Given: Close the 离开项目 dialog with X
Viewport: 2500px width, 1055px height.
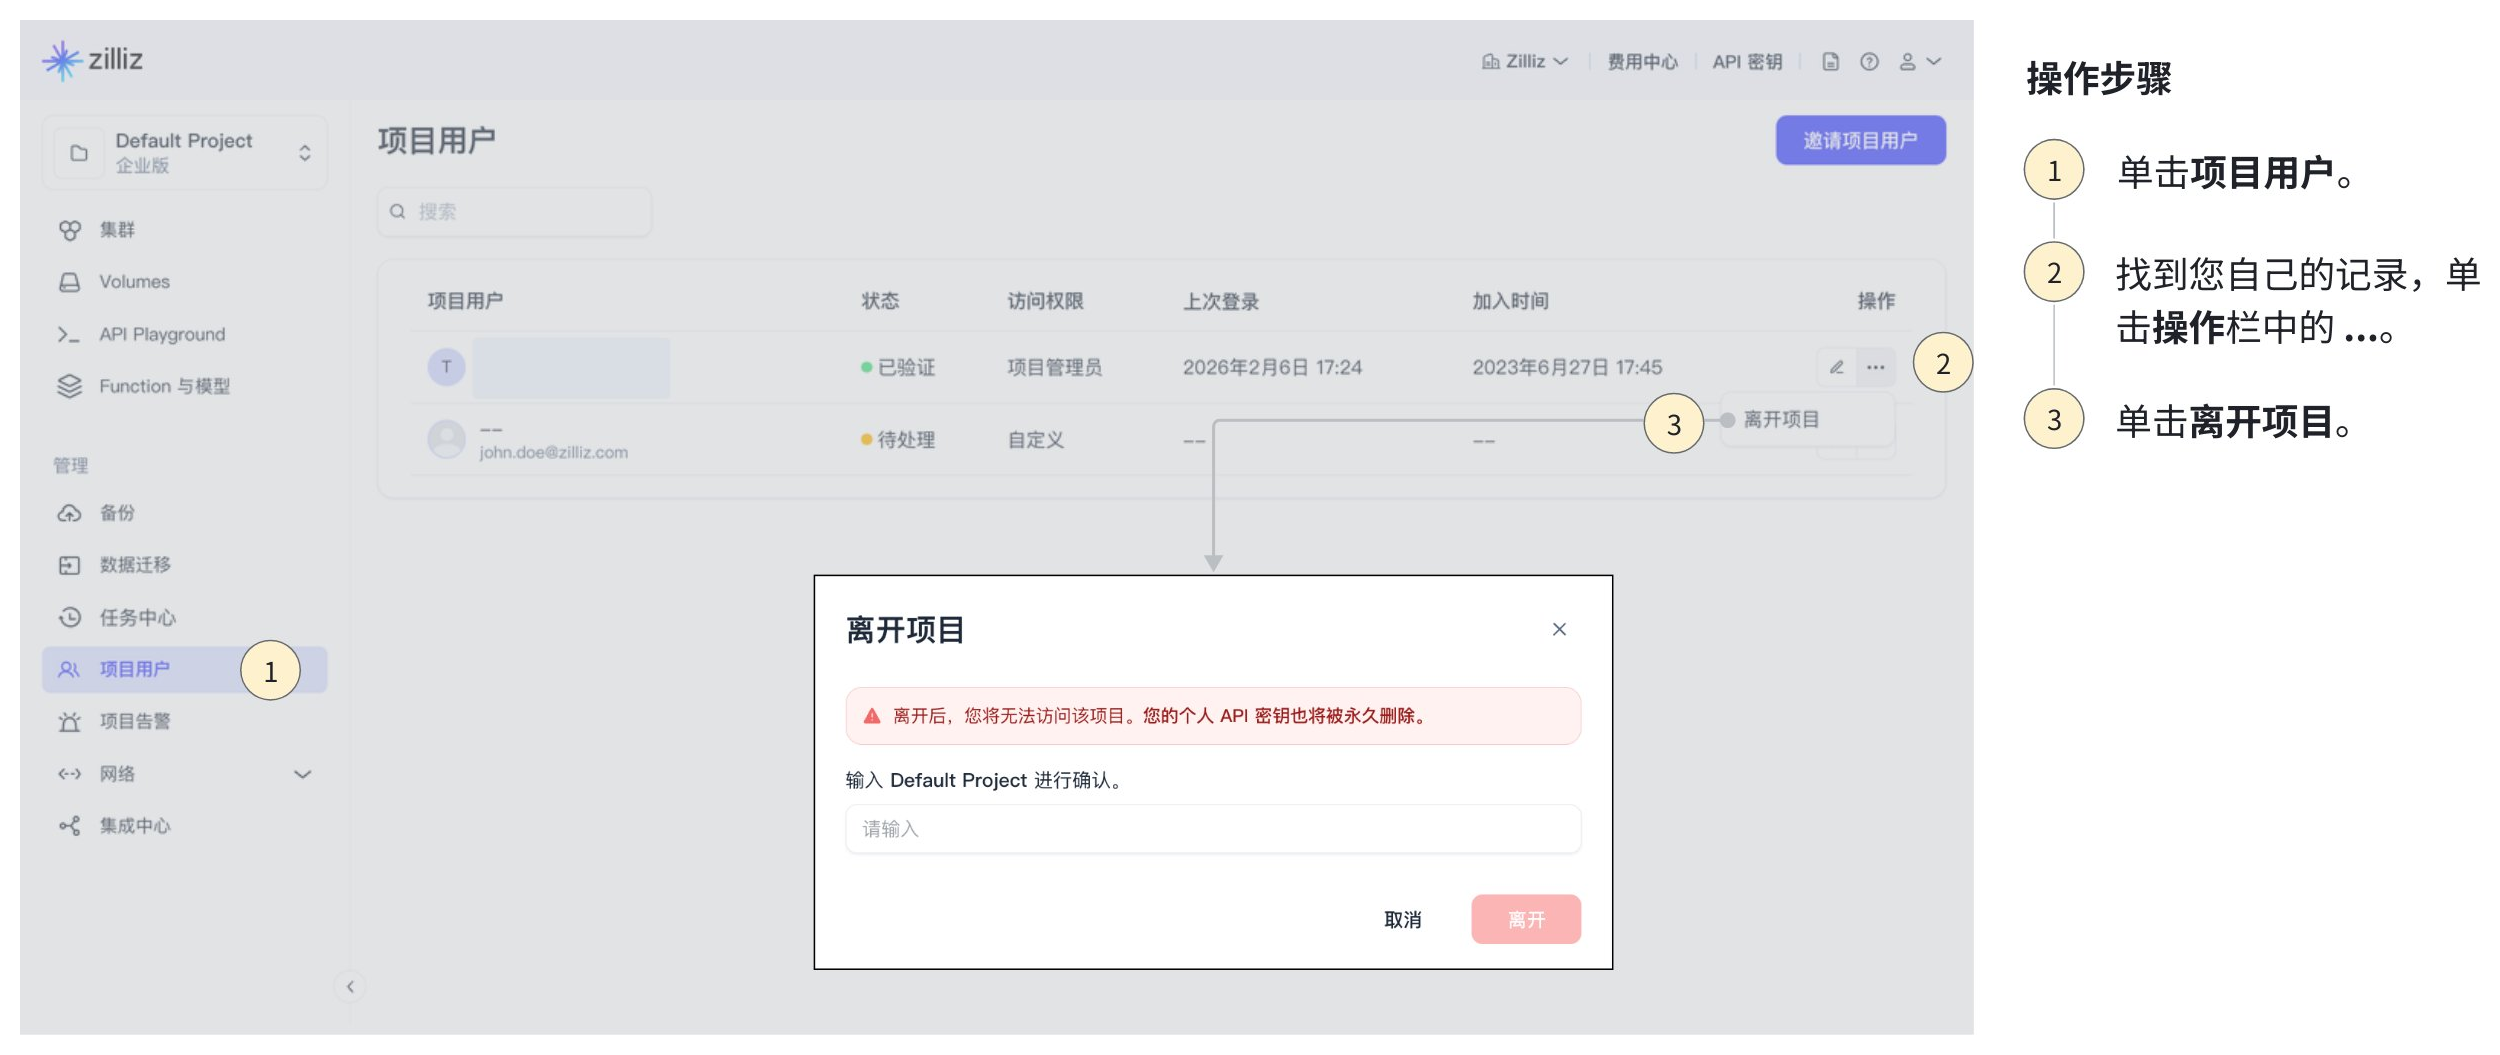Looking at the screenshot, I should point(1559,629).
